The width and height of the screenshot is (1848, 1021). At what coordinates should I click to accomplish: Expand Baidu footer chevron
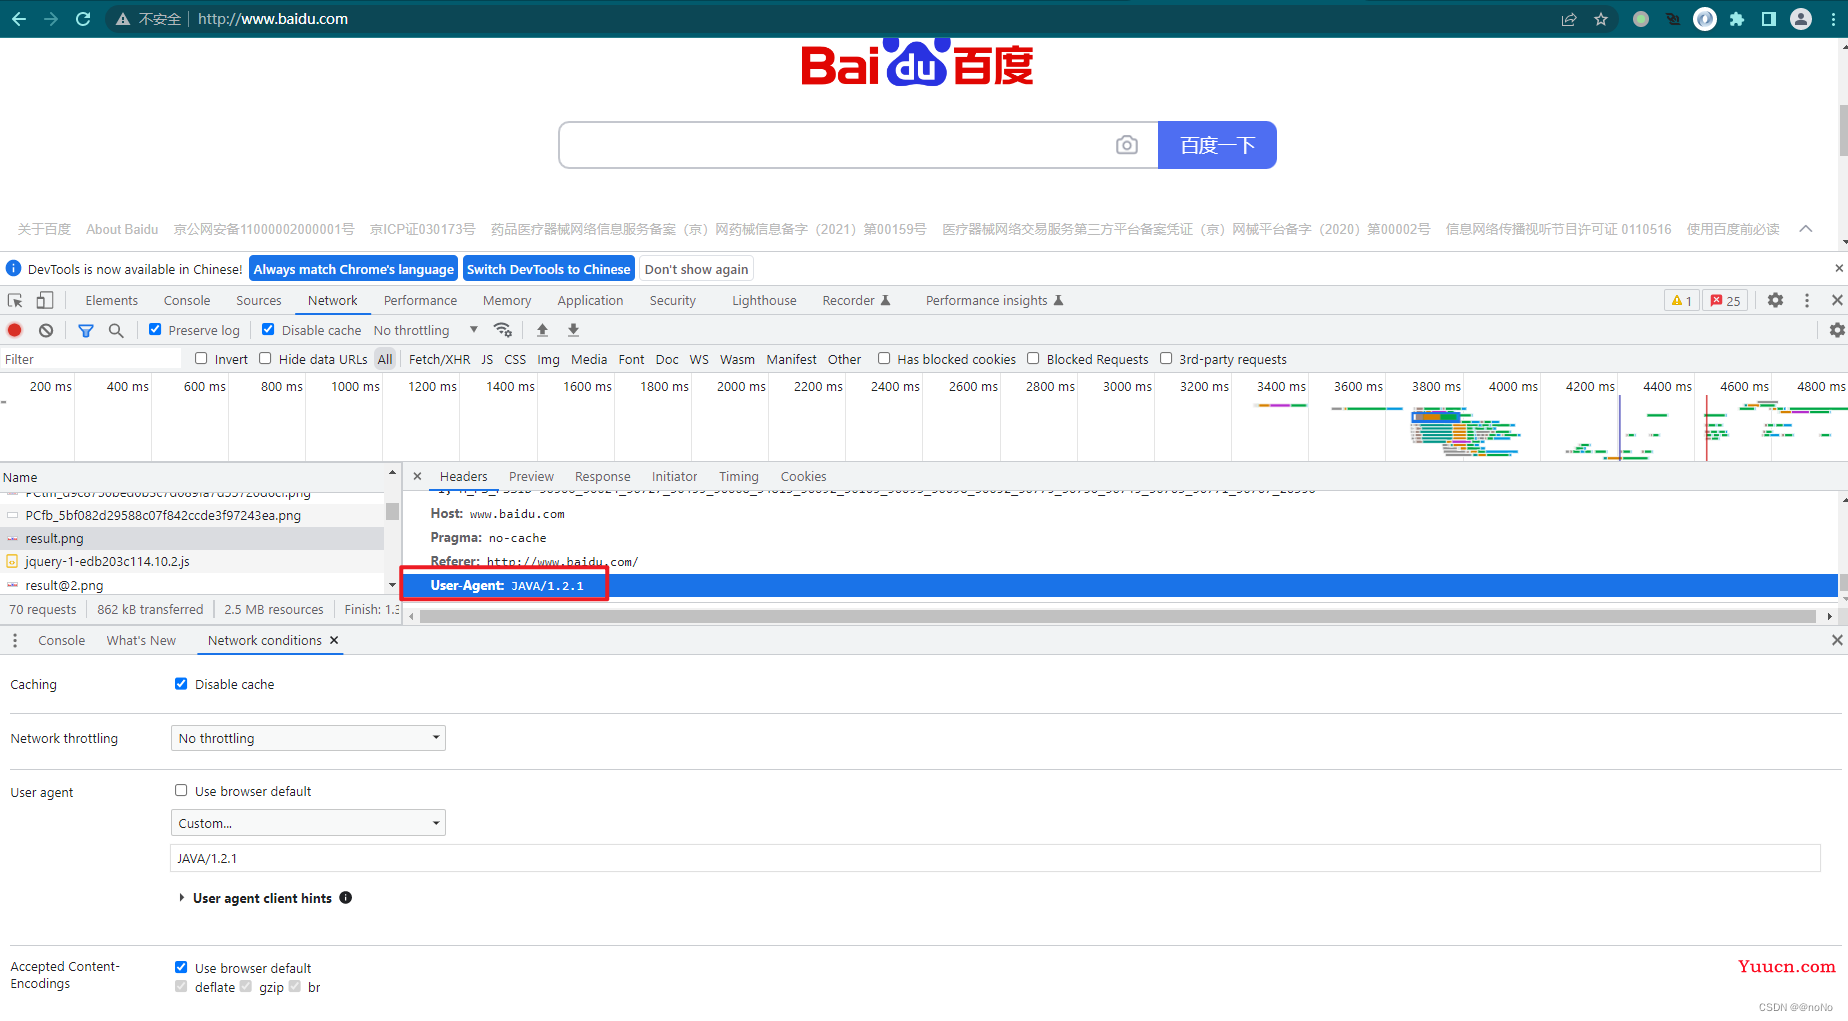[1806, 229]
